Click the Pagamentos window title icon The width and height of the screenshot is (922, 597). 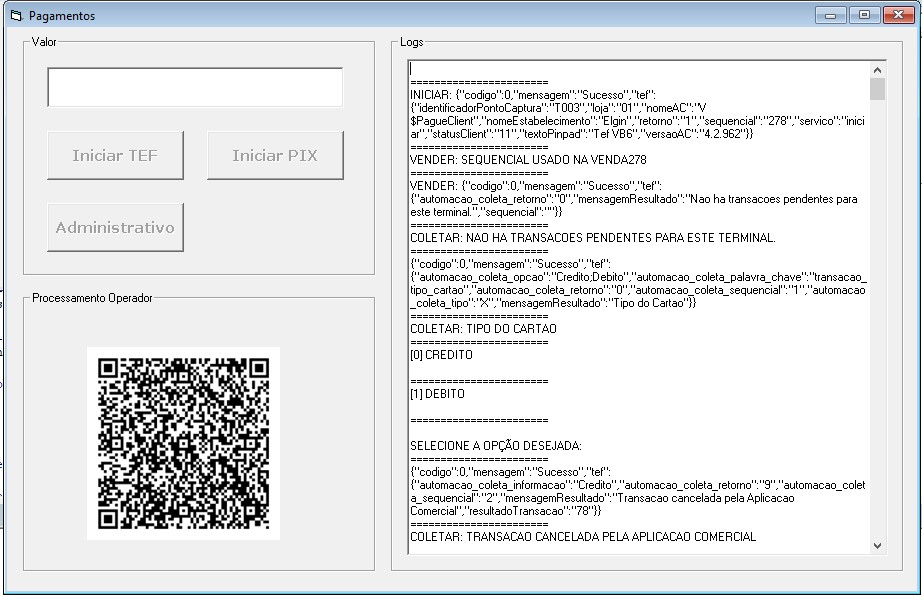(16, 16)
